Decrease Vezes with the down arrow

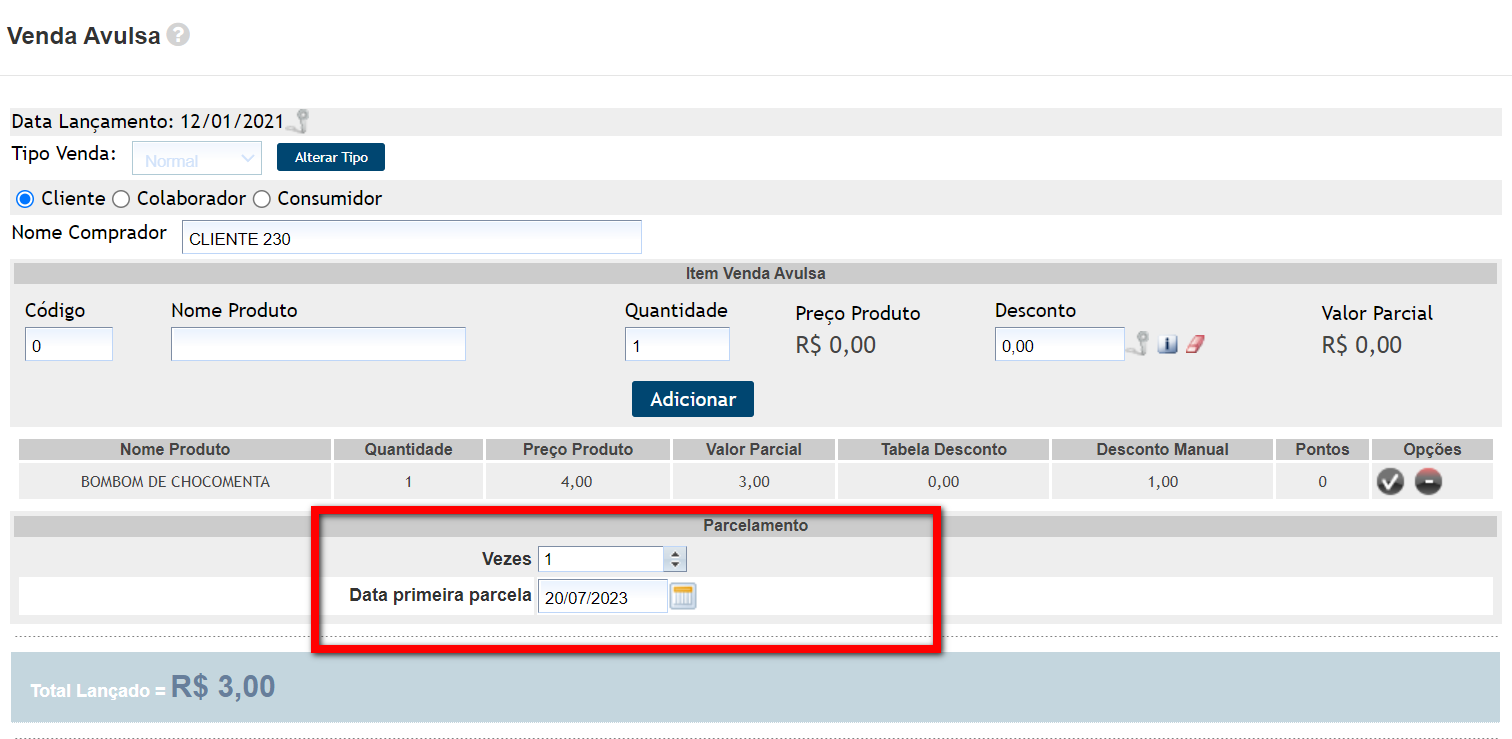(x=676, y=565)
